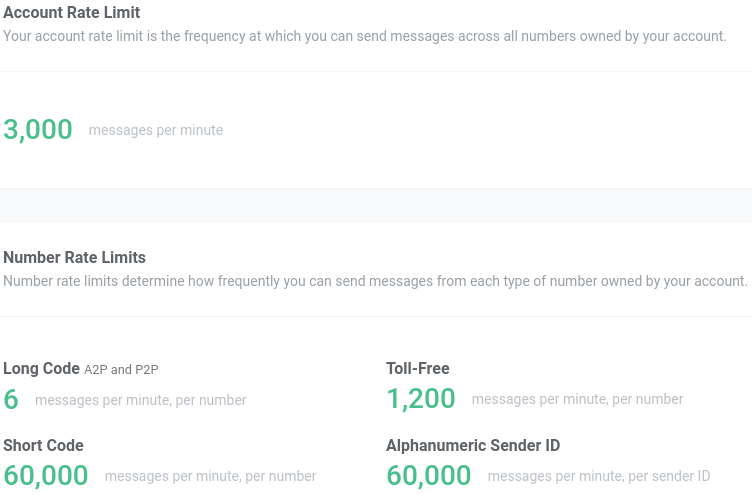Screen dimensions: 752x495
Task: Click the Long Code label
Action: (x=41, y=368)
